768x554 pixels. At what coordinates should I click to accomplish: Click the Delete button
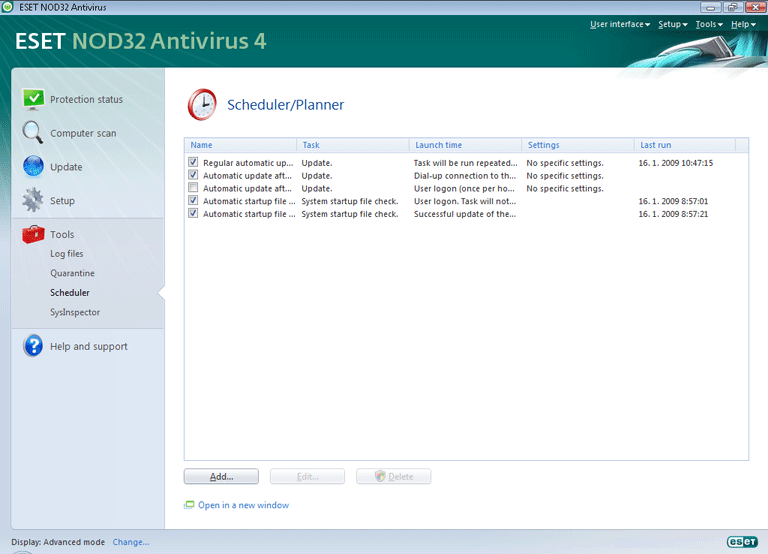pos(394,476)
